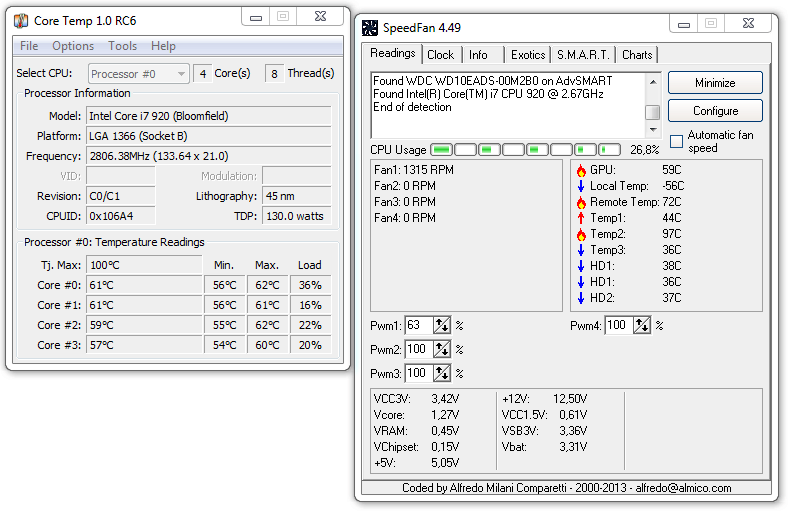Click the Lithography value 45 nm
The image size is (792, 513).
[296, 196]
